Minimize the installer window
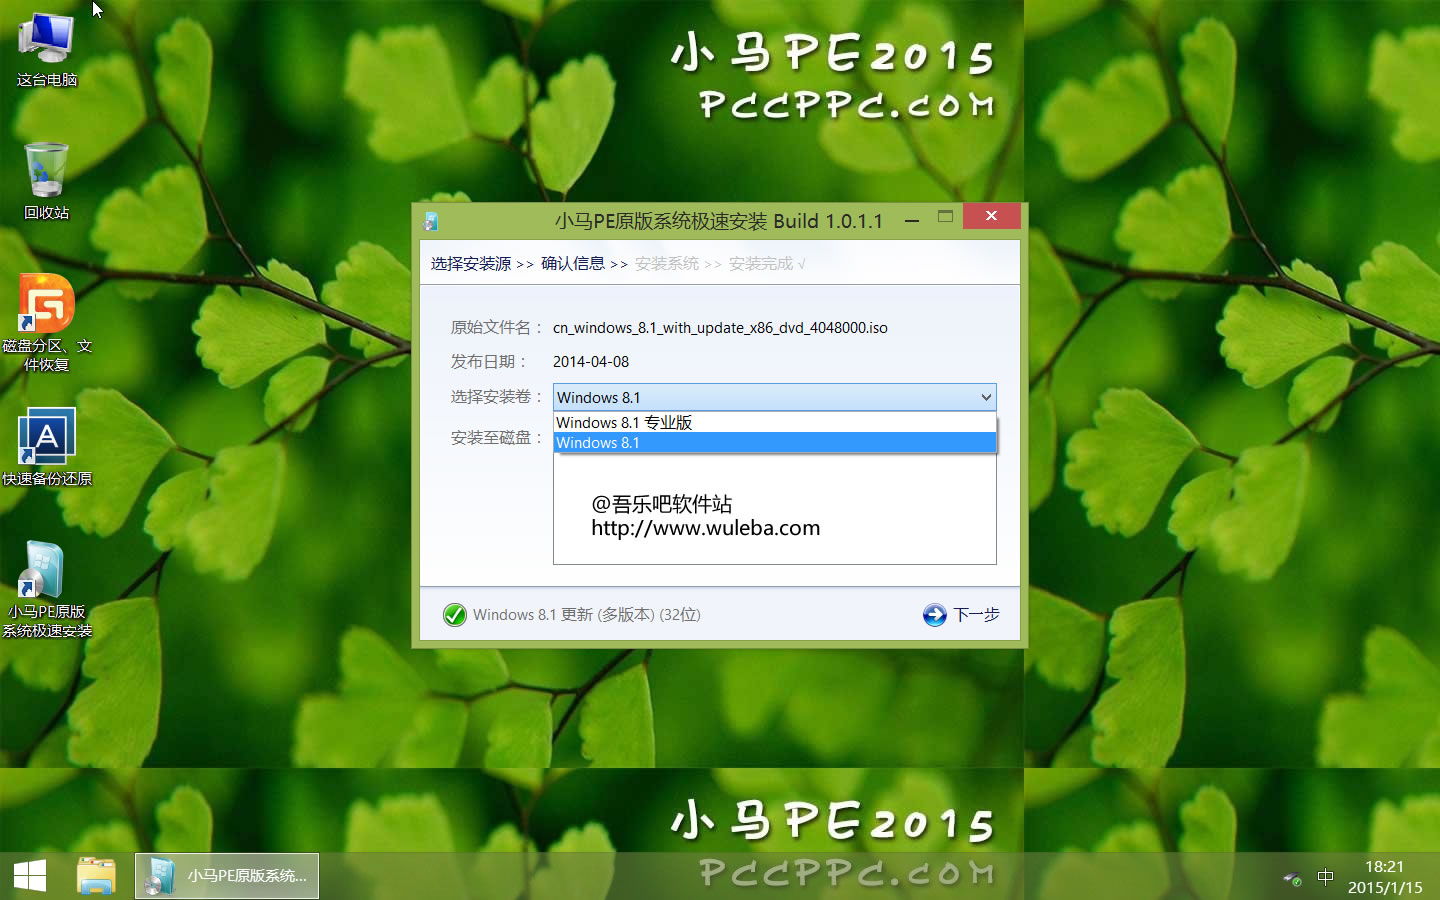The image size is (1440, 900). point(912,219)
